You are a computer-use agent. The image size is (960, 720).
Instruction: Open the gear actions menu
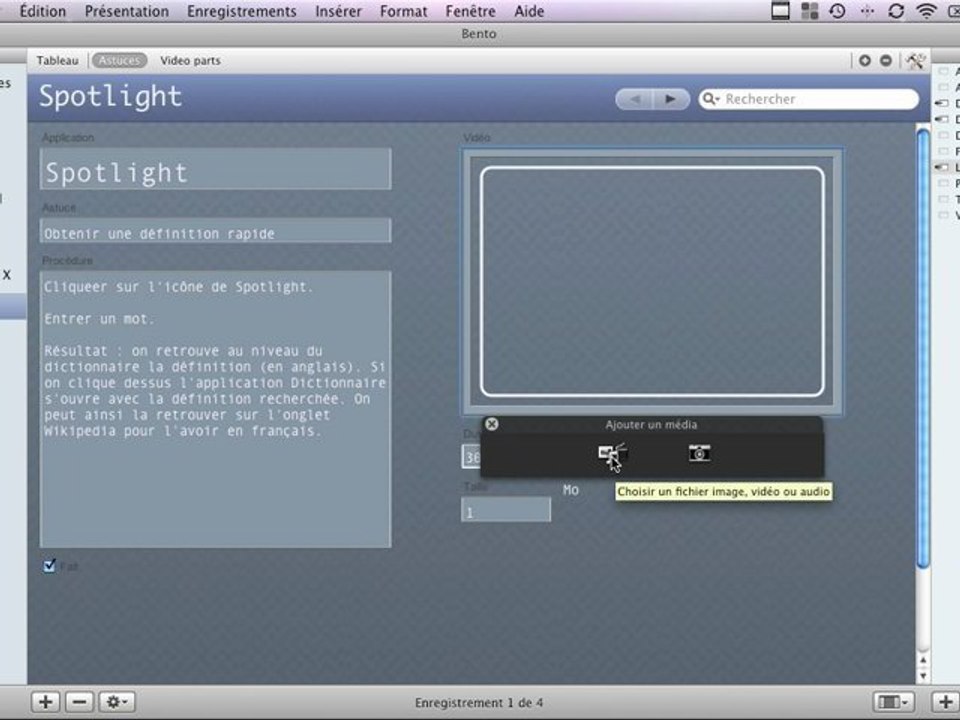tap(117, 702)
